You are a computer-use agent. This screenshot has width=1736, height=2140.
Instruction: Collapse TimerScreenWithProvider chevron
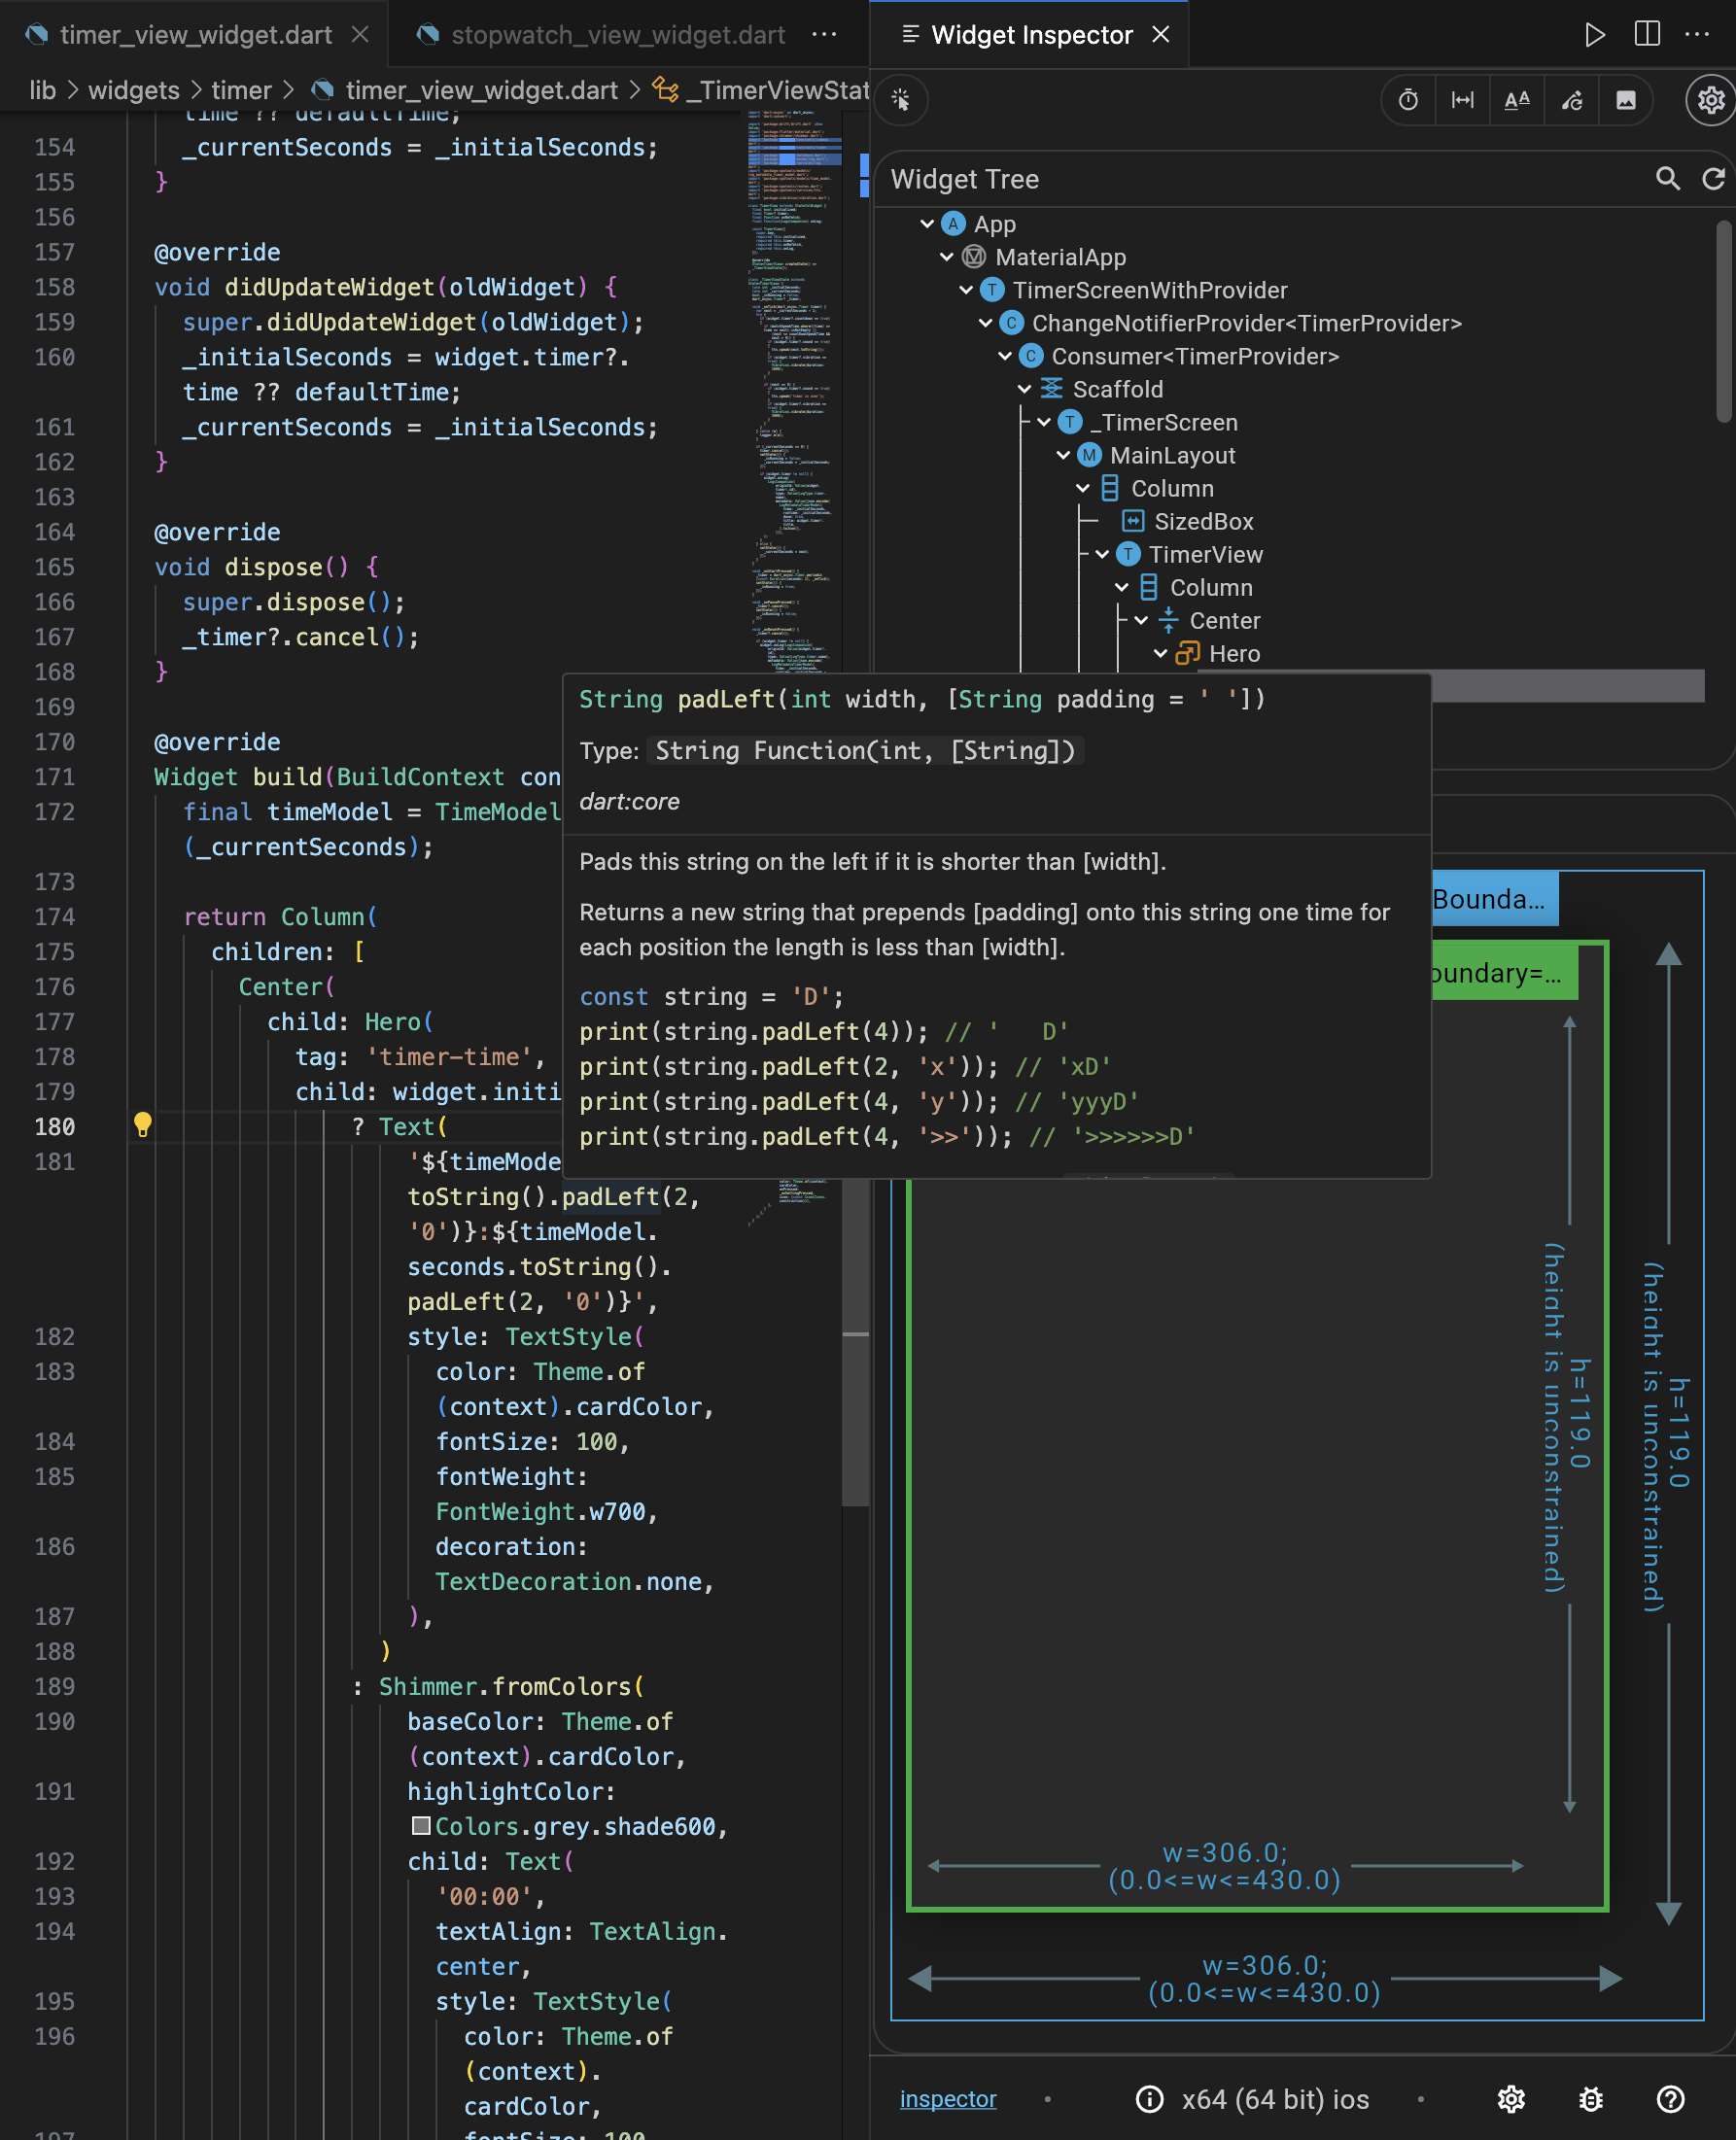click(966, 290)
